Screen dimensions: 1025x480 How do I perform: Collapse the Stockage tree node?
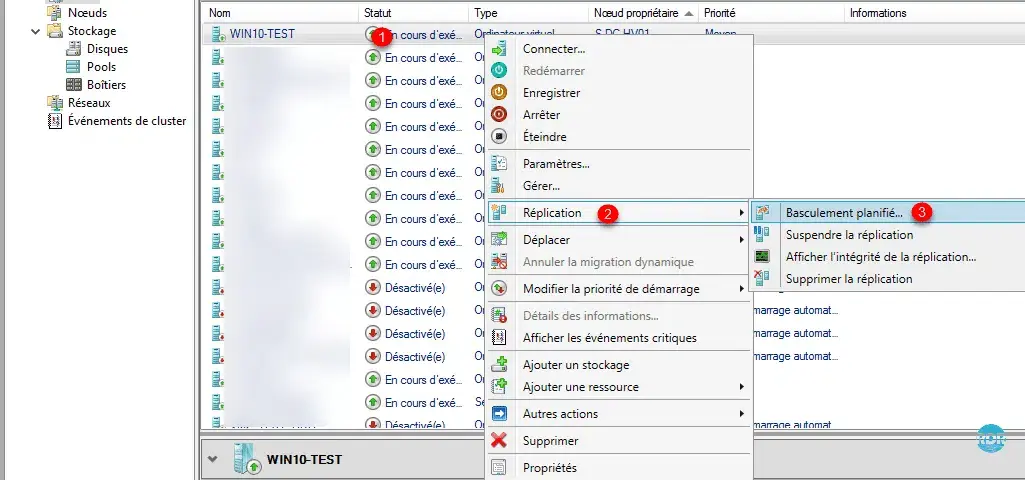pyautogui.click(x=35, y=31)
